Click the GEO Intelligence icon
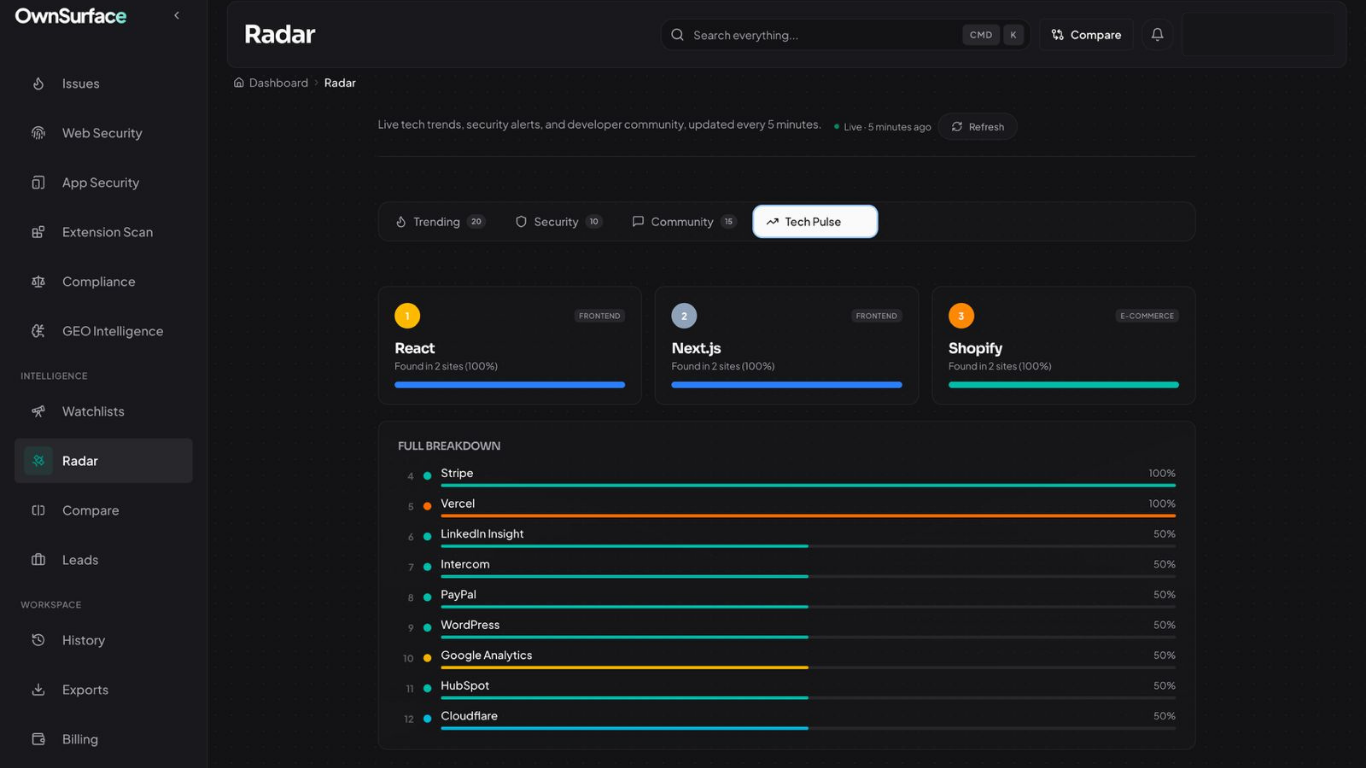1366x768 pixels. point(38,331)
